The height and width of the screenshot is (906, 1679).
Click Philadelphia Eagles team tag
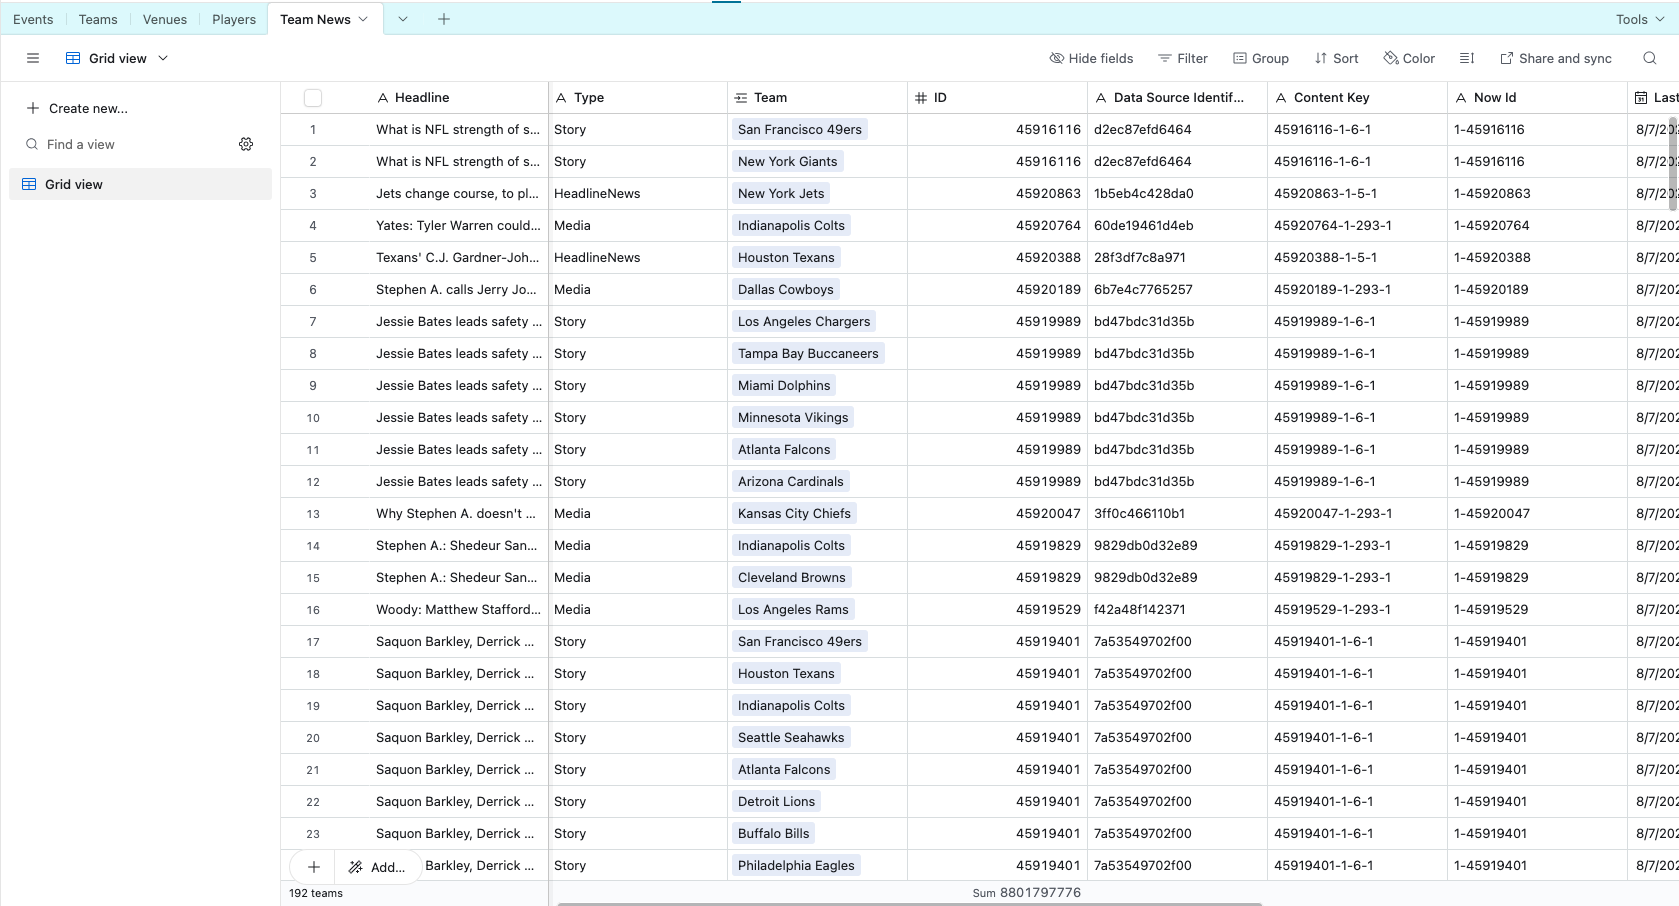(796, 865)
